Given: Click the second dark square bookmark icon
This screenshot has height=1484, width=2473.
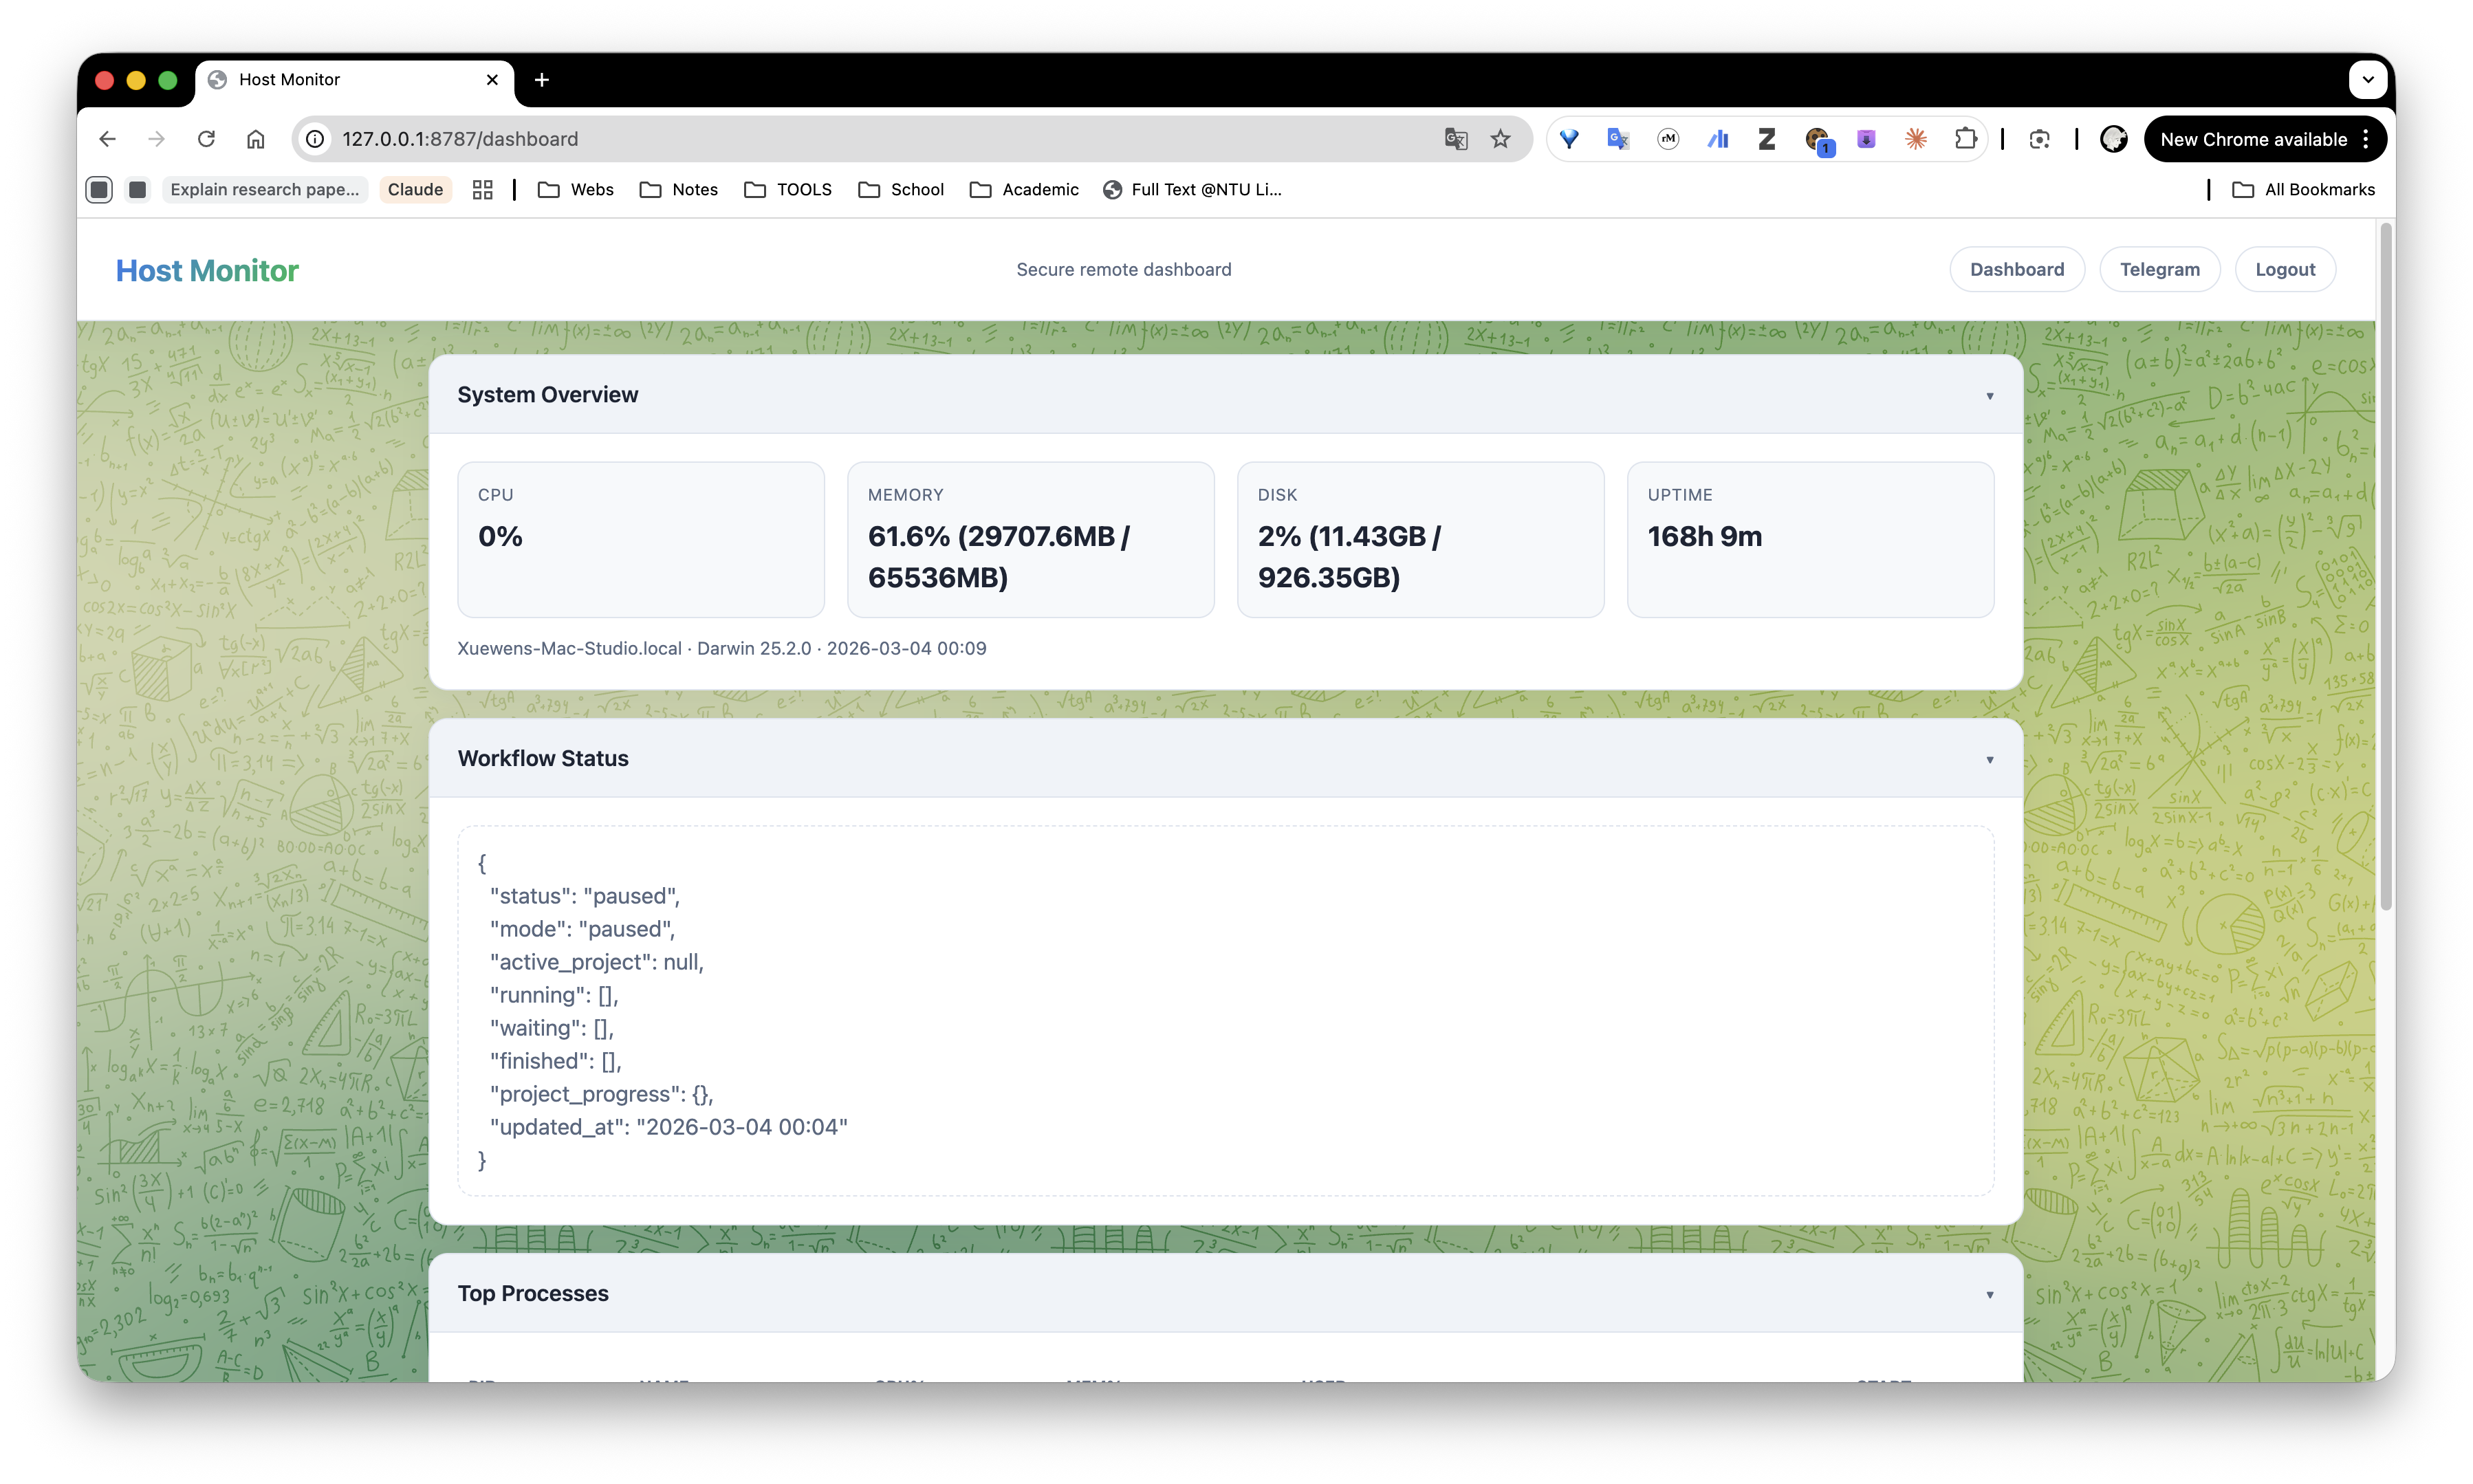Looking at the screenshot, I should coord(138,190).
